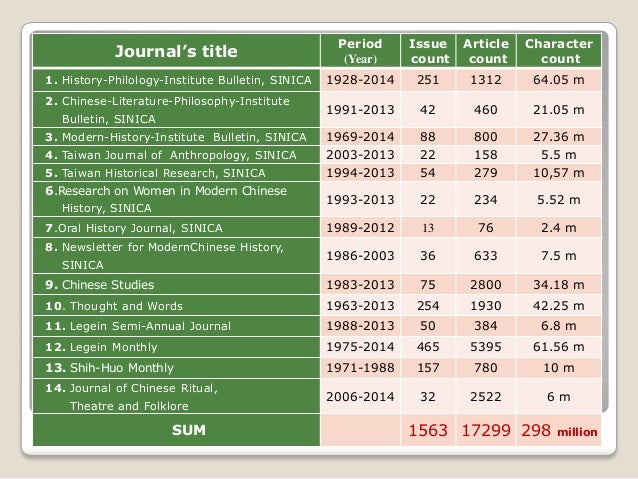Viewport: 638px width, 479px height.
Task: Select row "Taiwan Historical Research, SINICA"
Action: [317, 173]
